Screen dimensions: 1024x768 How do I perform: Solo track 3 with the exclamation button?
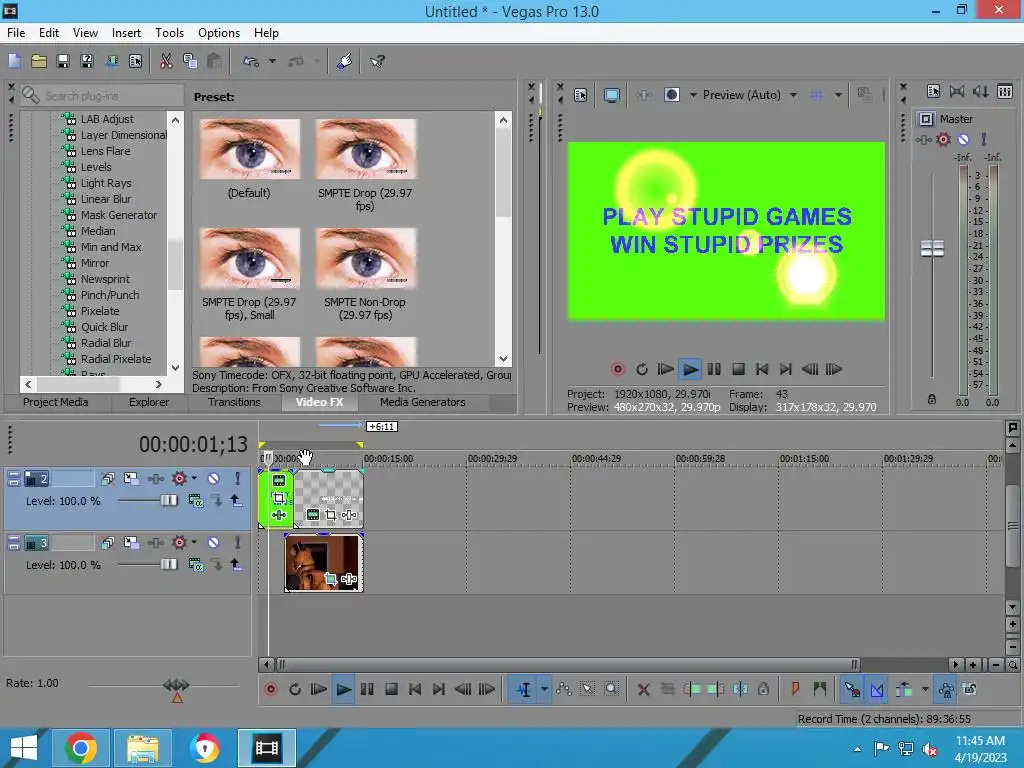tap(238, 543)
